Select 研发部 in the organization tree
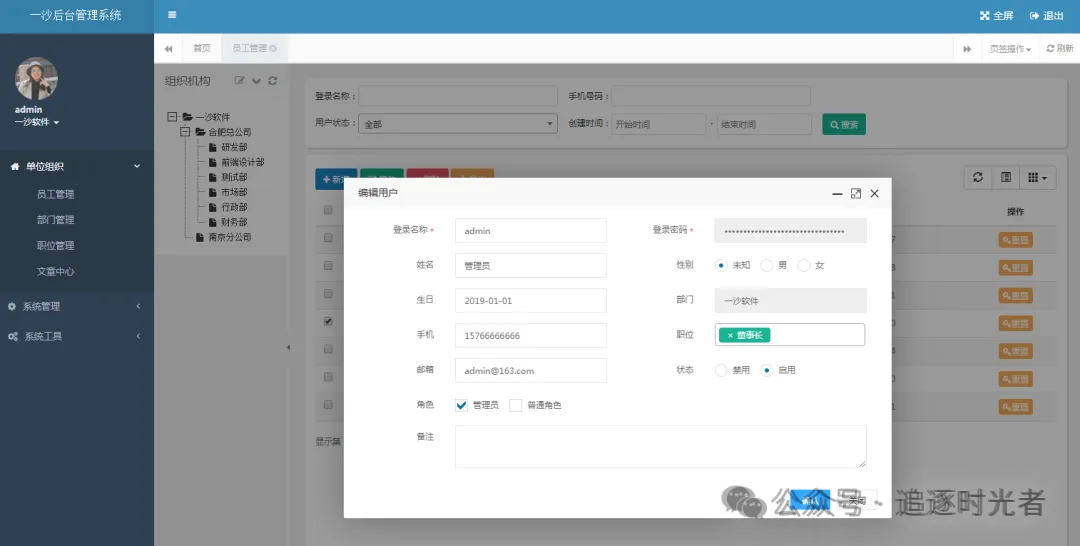This screenshot has height=546, width=1080. click(234, 147)
